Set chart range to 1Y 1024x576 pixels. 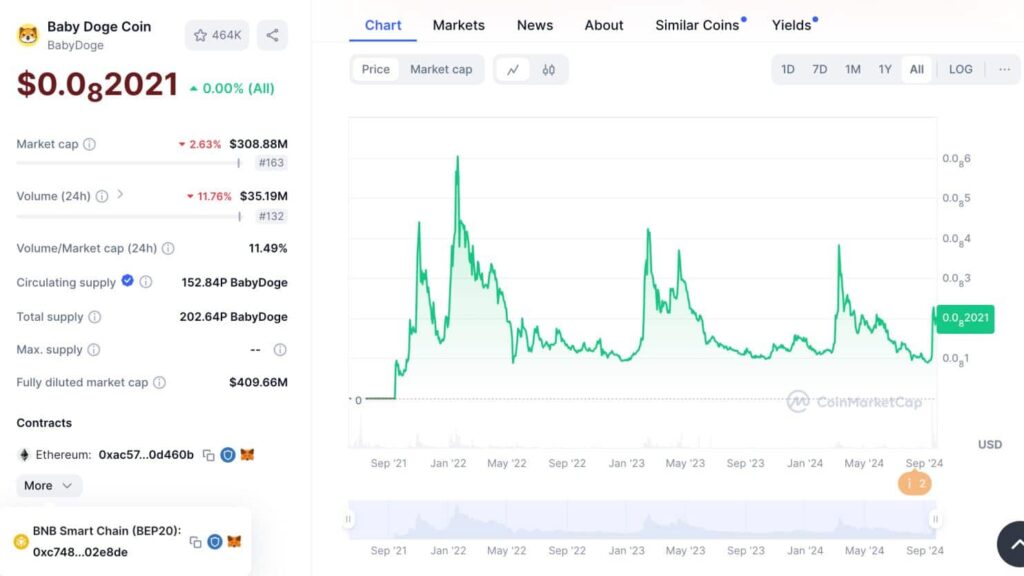pyautogui.click(x=885, y=69)
